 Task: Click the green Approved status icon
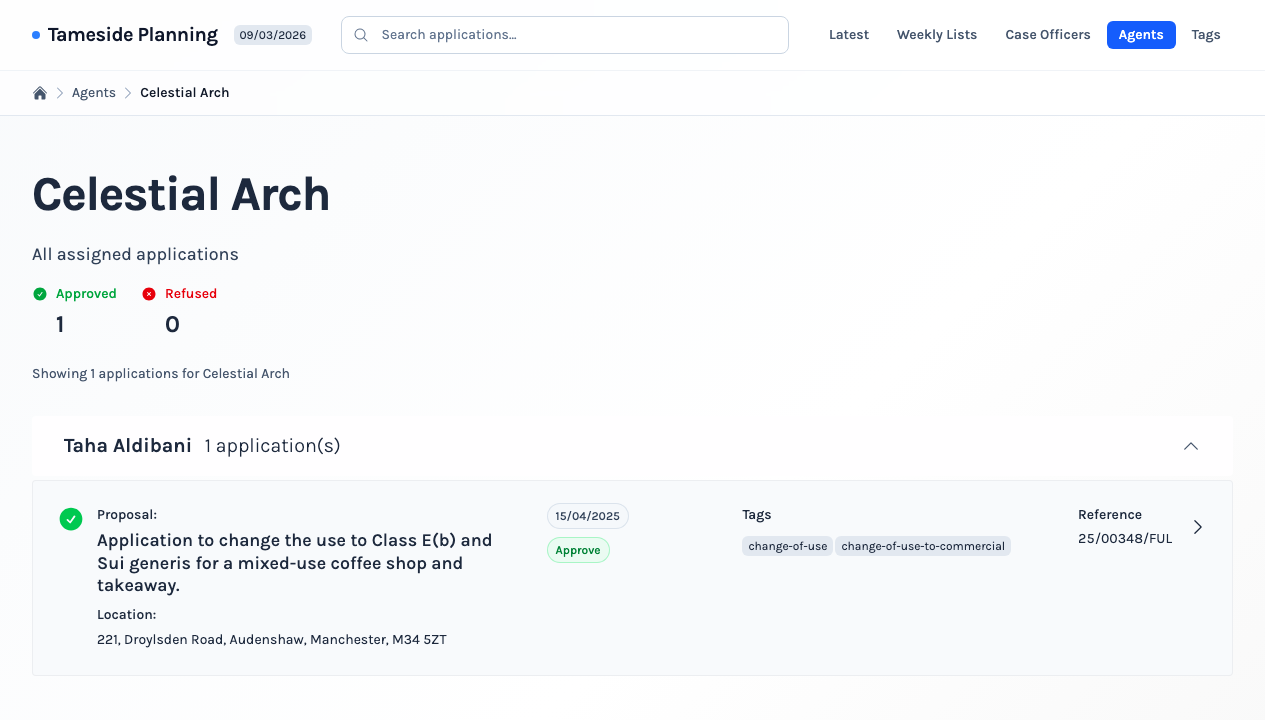[x=40, y=294]
